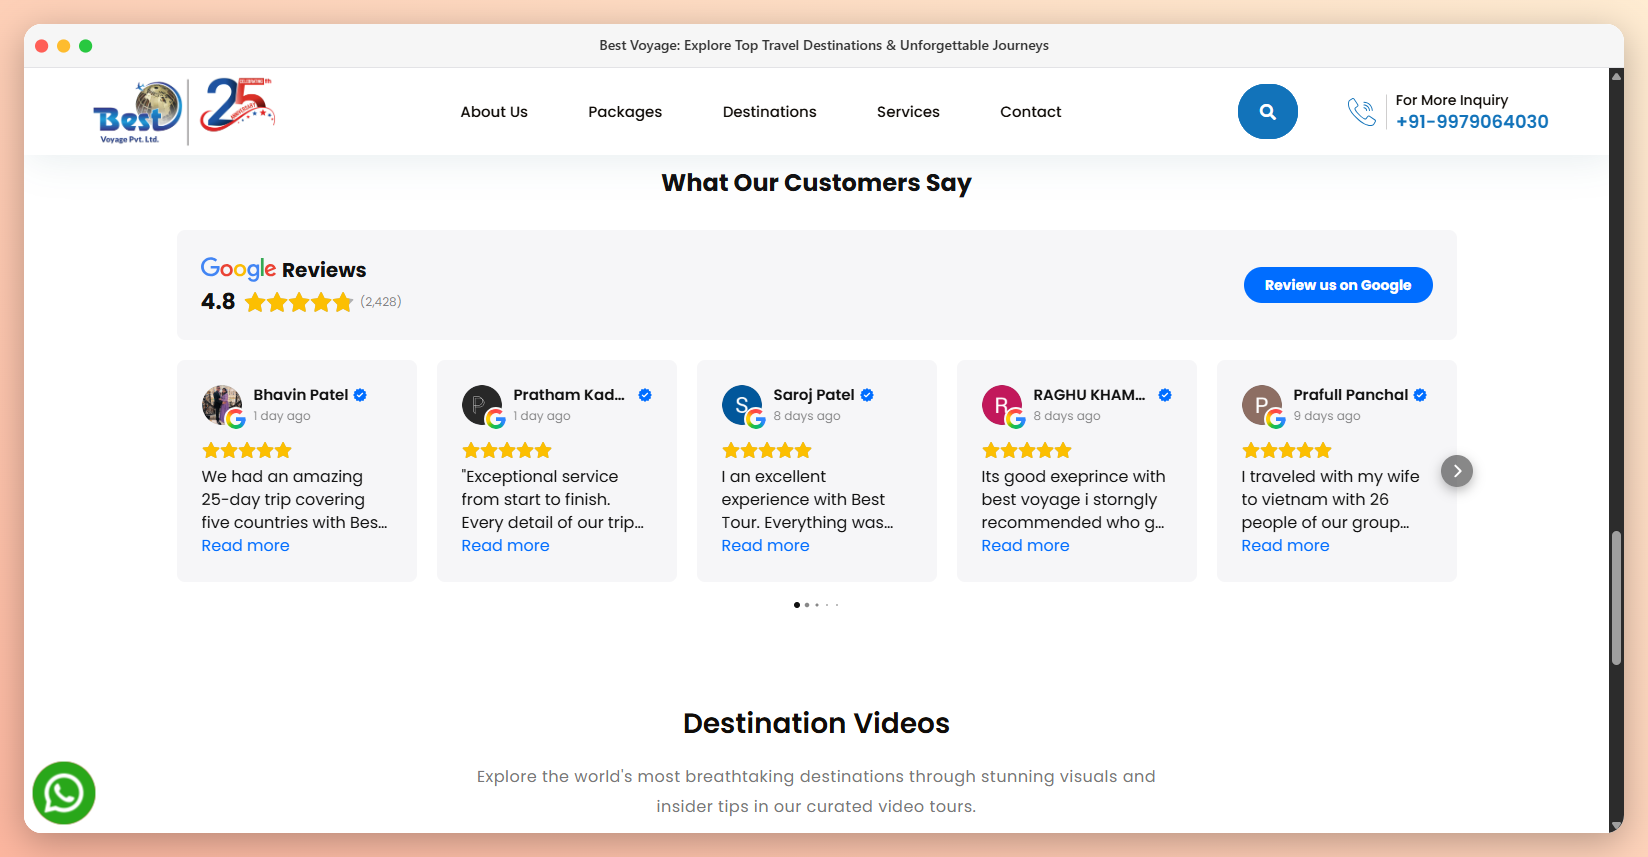1648x857 pixels.
Task: Click Review us on Google button
Action: [1338, 285]
